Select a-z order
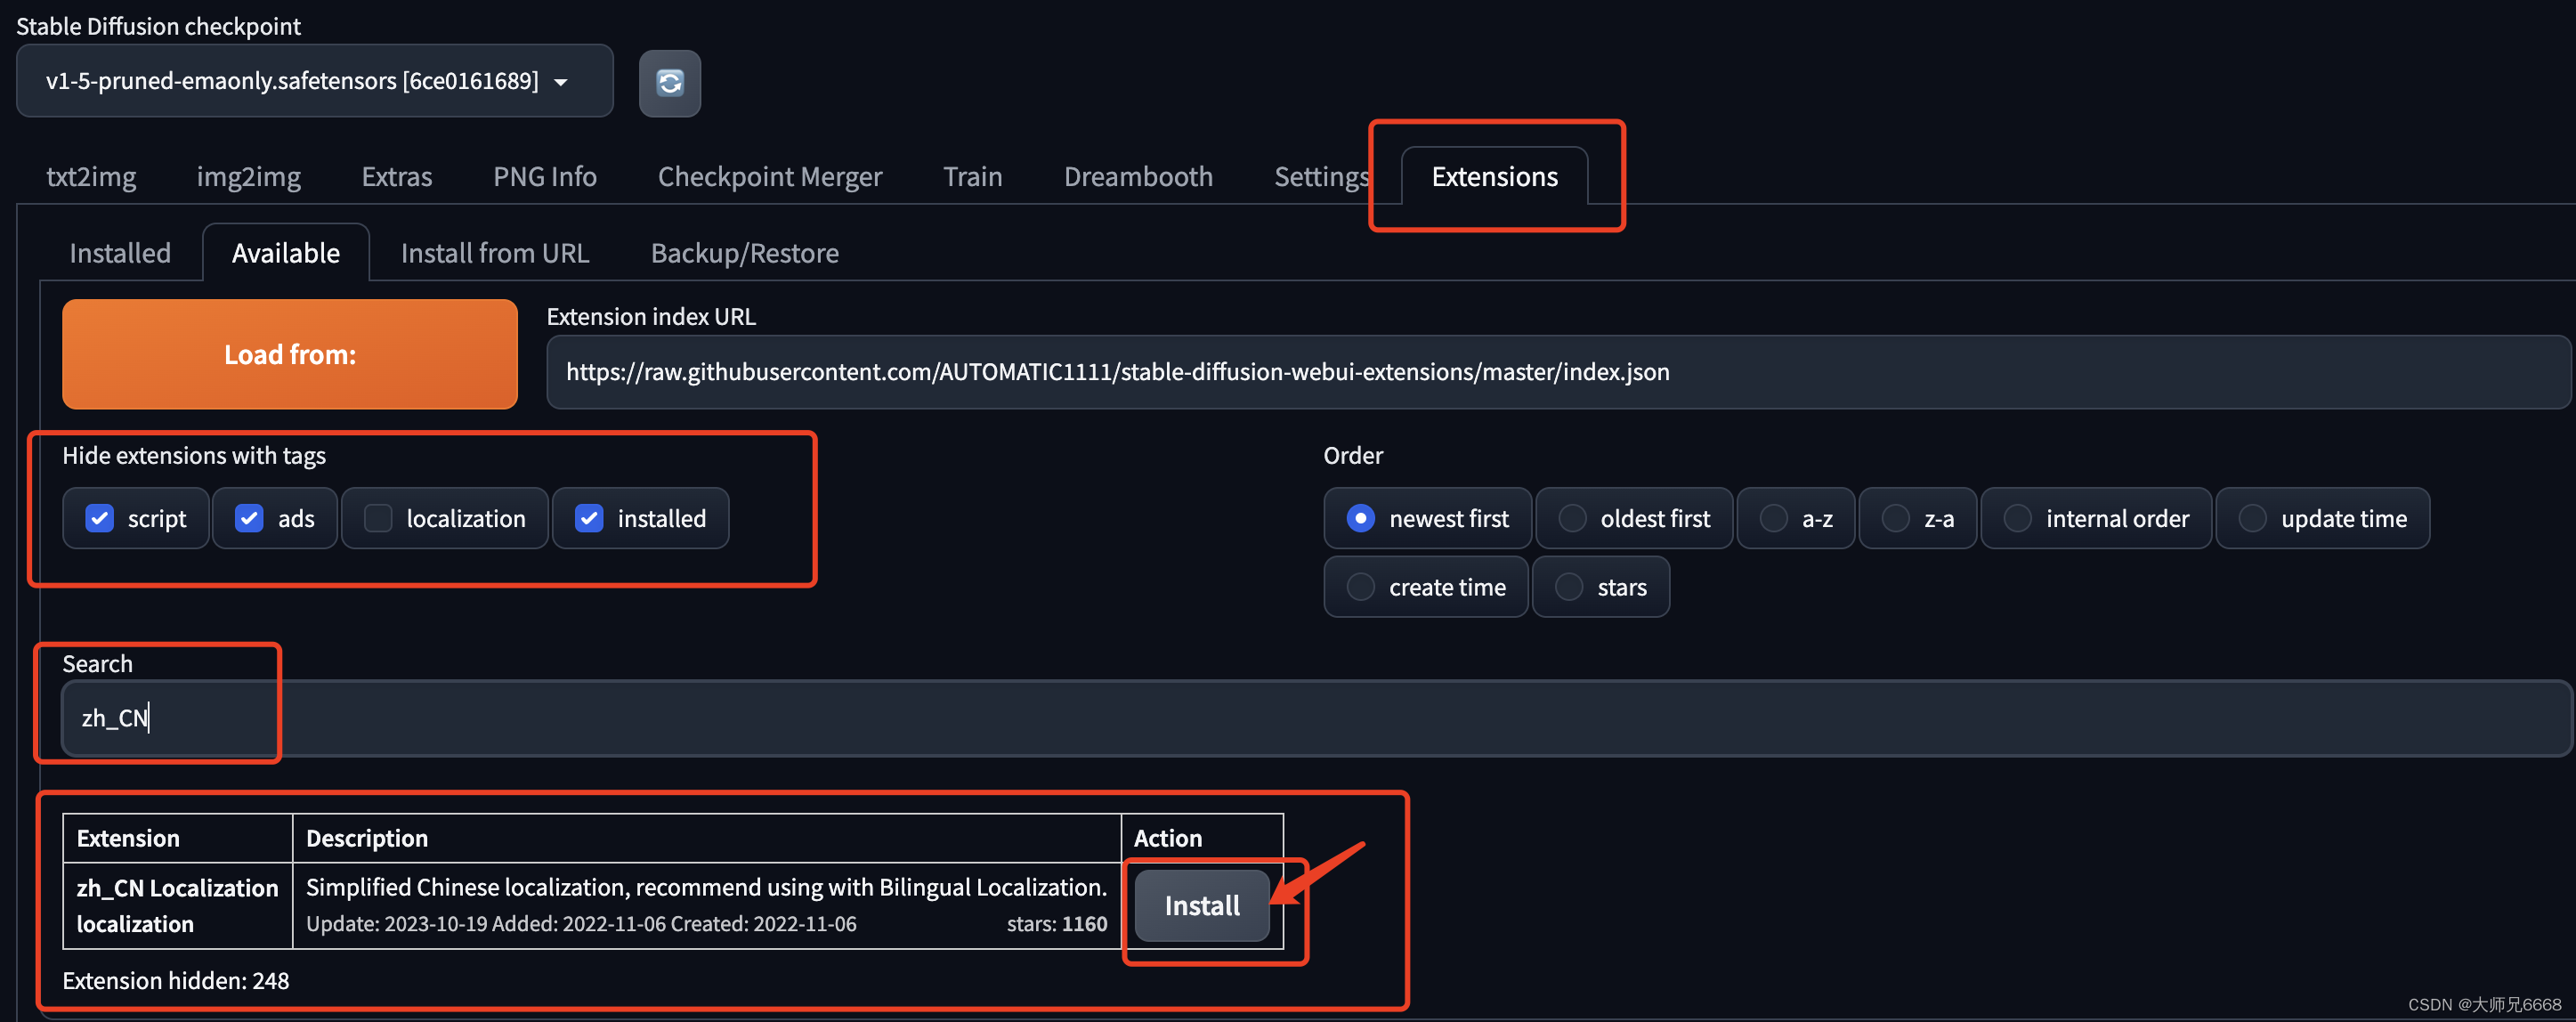The image size is (2576, 1022). tap(1796, 518)
